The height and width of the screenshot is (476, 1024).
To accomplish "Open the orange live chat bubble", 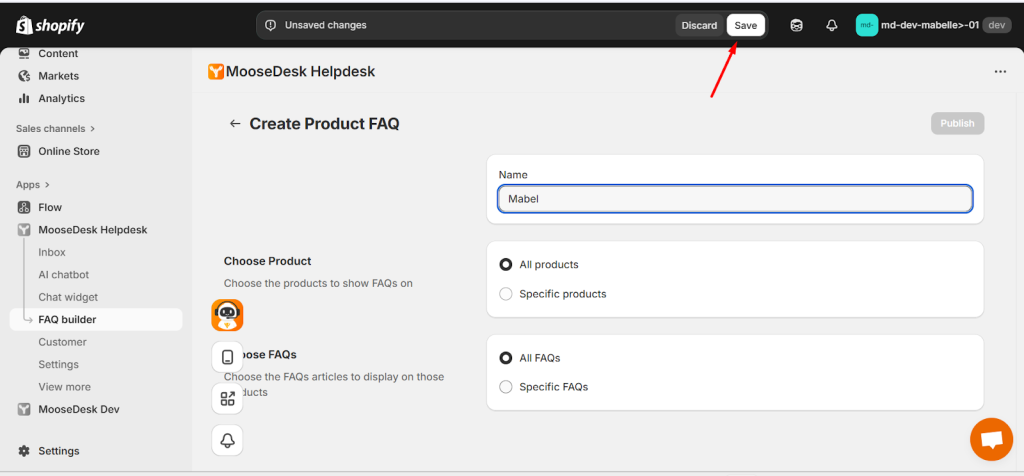I will 991,439.
